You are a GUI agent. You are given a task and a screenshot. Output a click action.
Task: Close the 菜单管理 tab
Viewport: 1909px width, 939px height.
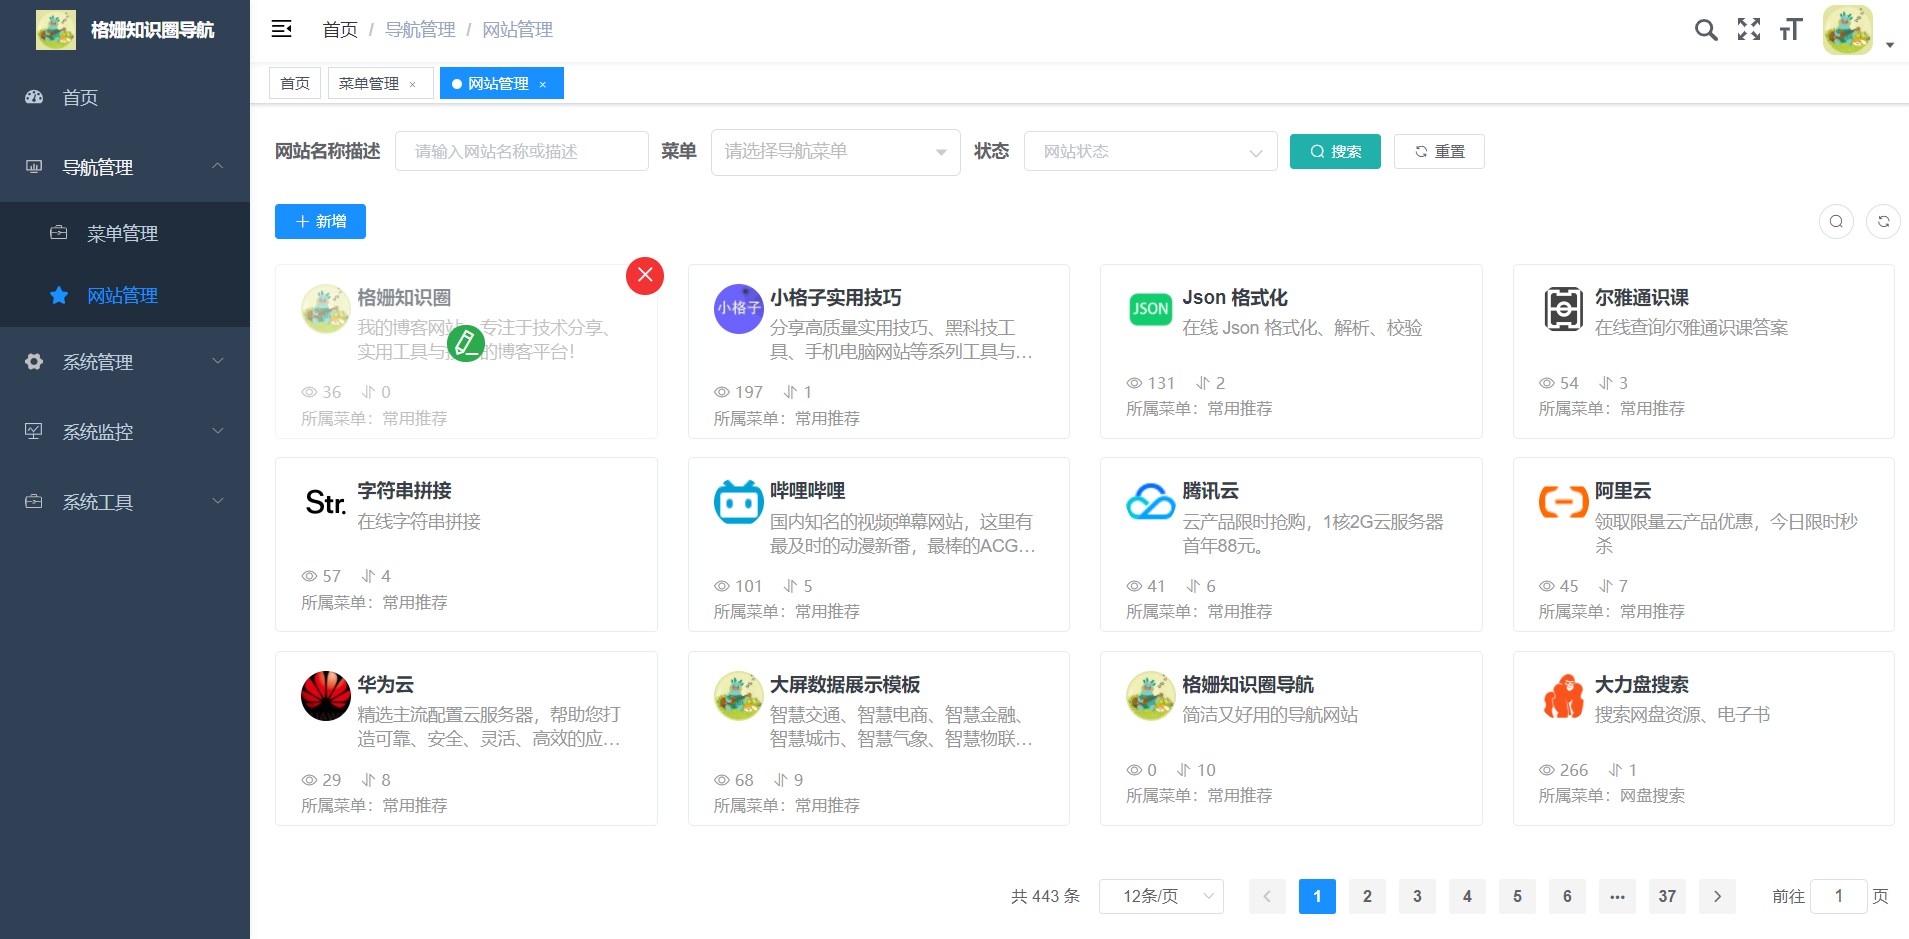click(x=412, y=84)
